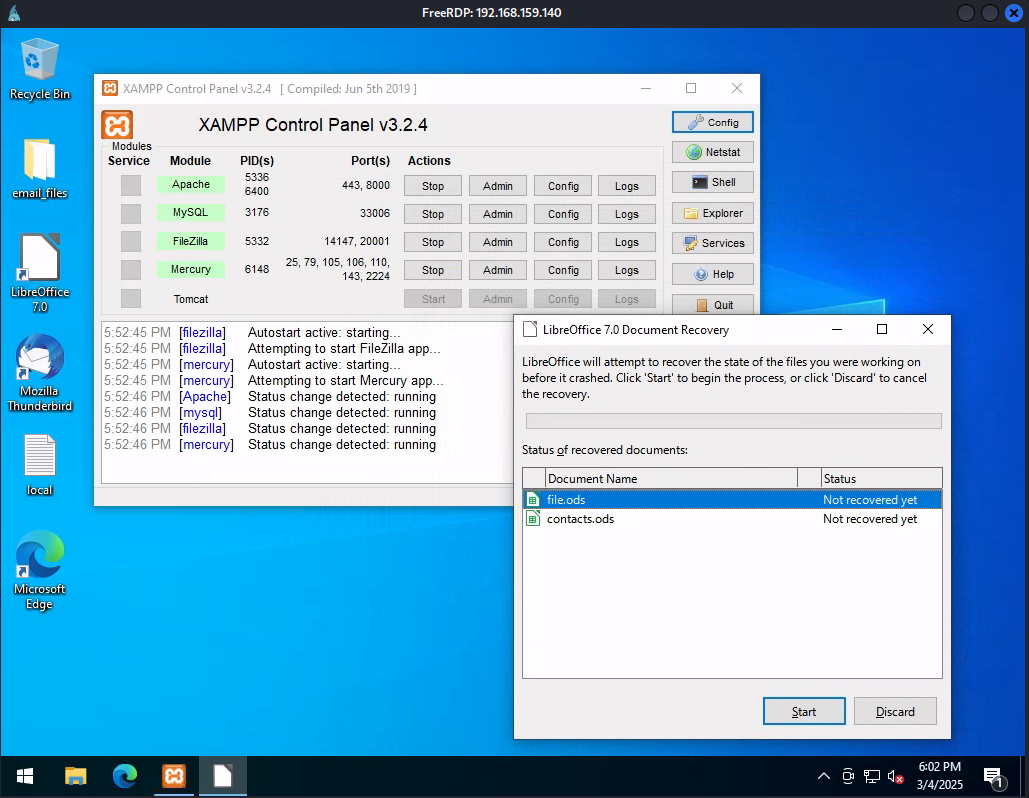Open FileZilla Admin
1029x798 pixels.
point(497,242)
